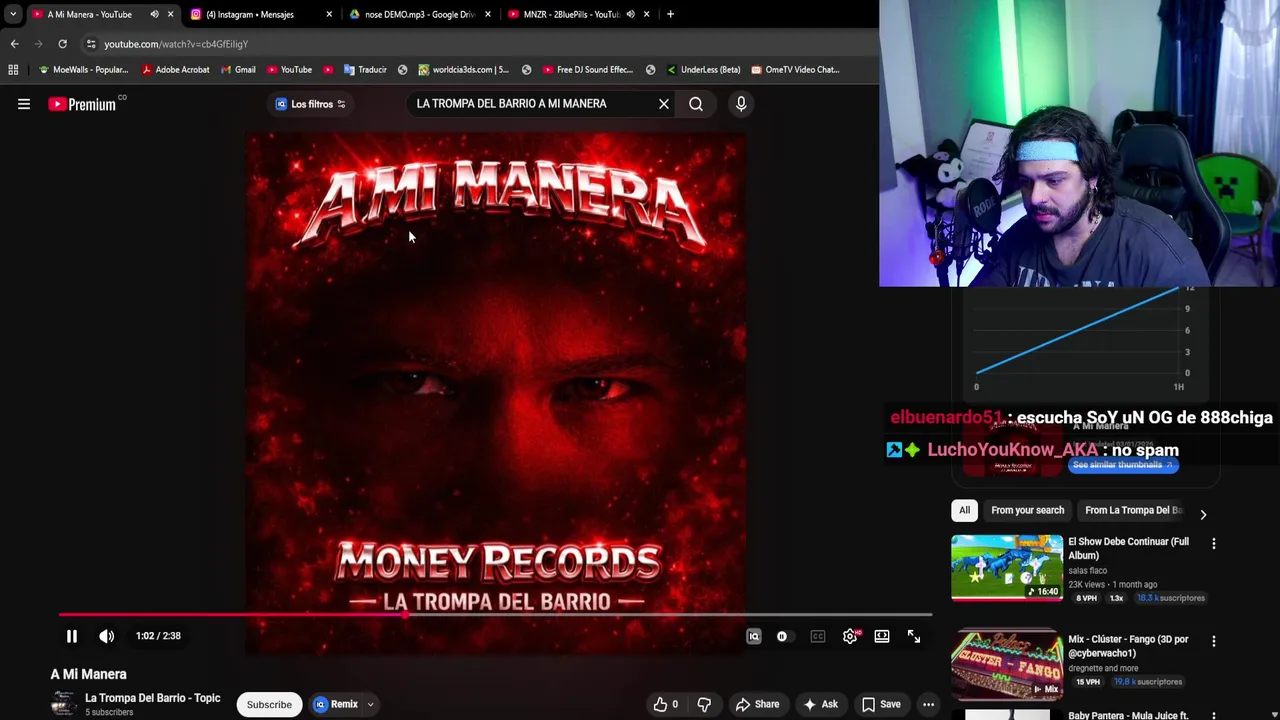The image size is (1280, 720).
Task: Open Baby Pantera - Mula Juice video
Action: point(1128,715)
